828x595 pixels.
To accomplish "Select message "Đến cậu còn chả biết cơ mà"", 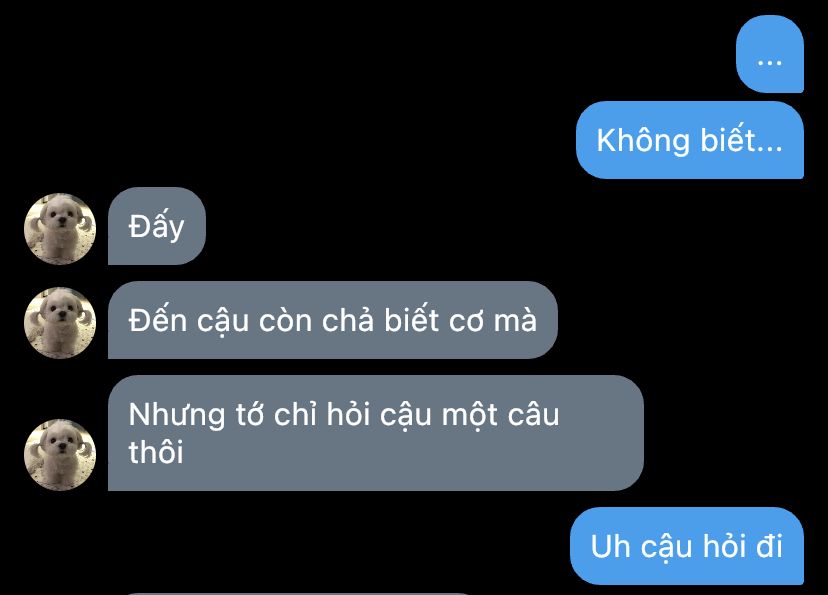I will coord(333,320).
